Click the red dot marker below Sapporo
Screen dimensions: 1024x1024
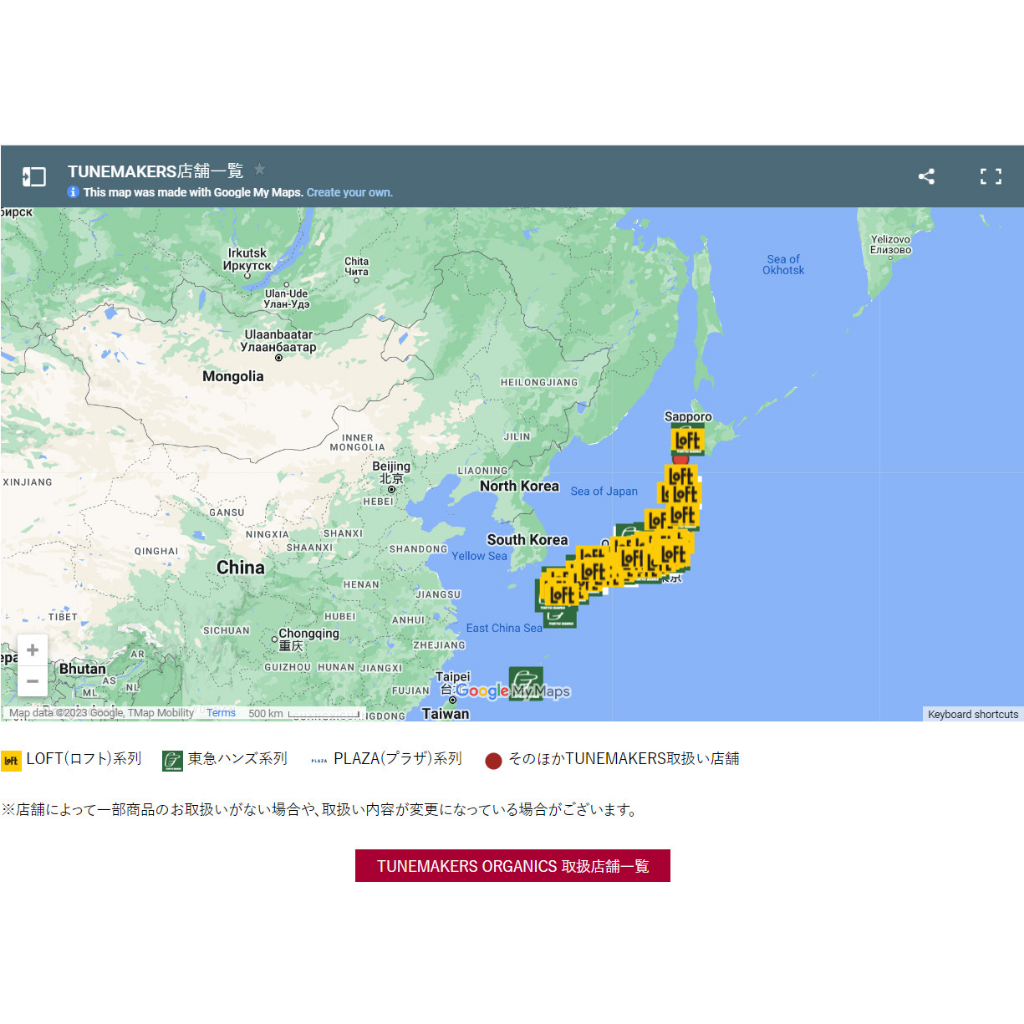(681, 459)
